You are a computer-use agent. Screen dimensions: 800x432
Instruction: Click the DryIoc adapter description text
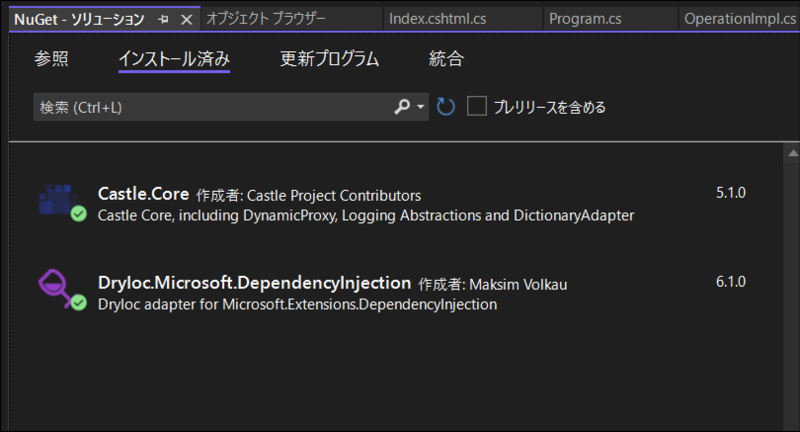point(297,304)
